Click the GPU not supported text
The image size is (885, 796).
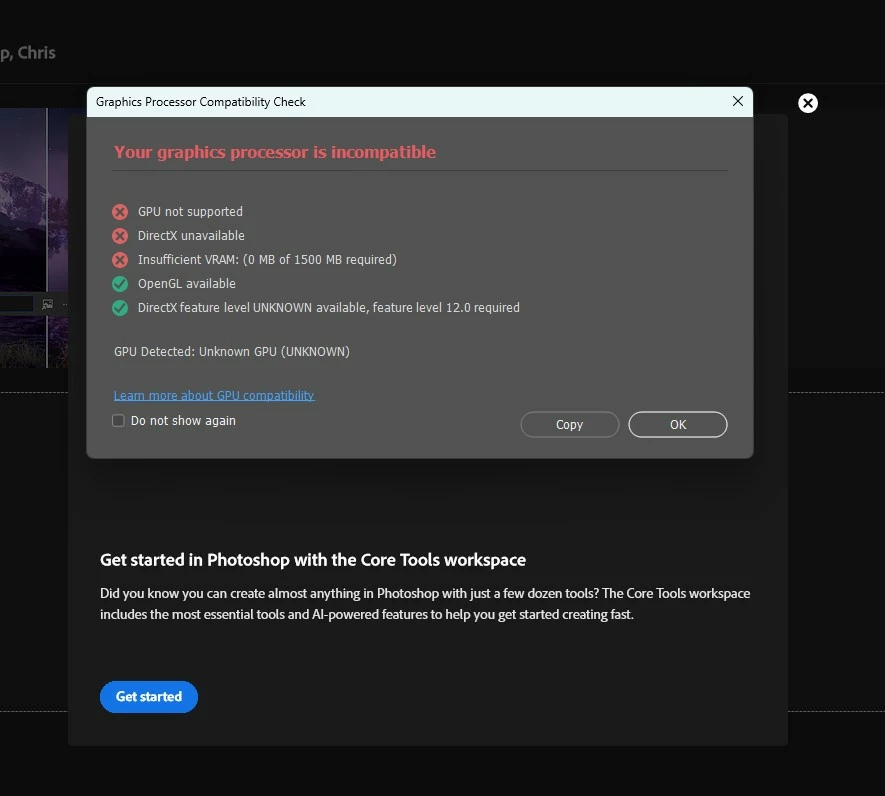tap(190, 212)
